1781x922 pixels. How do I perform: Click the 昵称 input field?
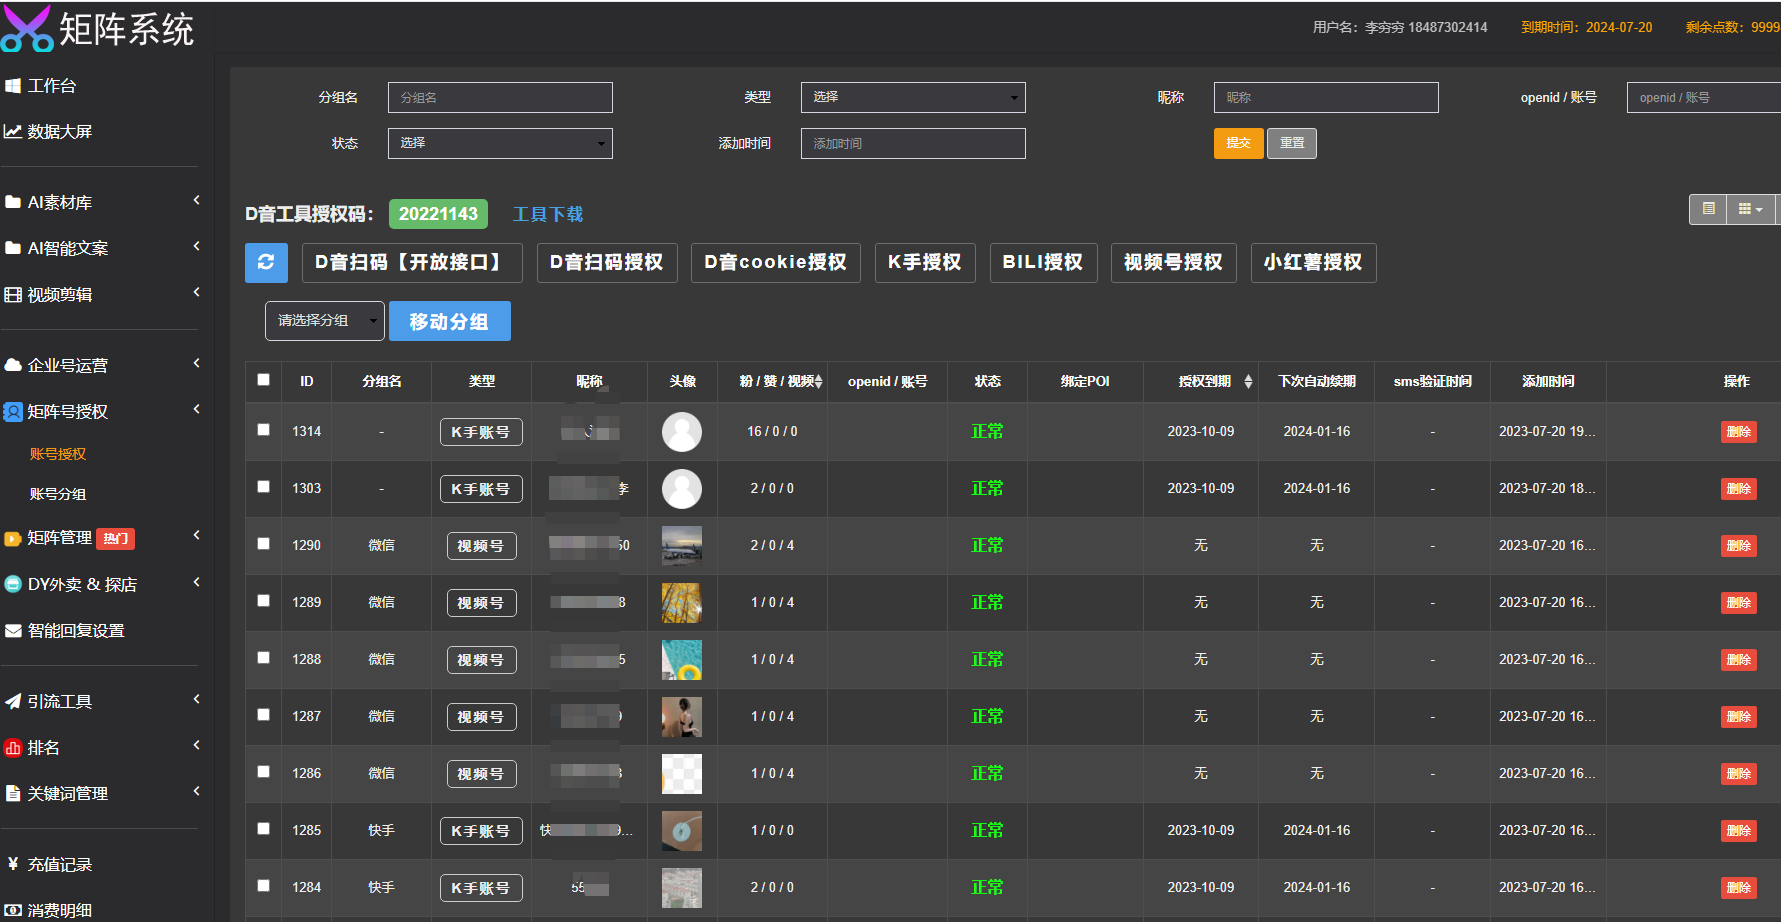click(x=1326, y=97)
